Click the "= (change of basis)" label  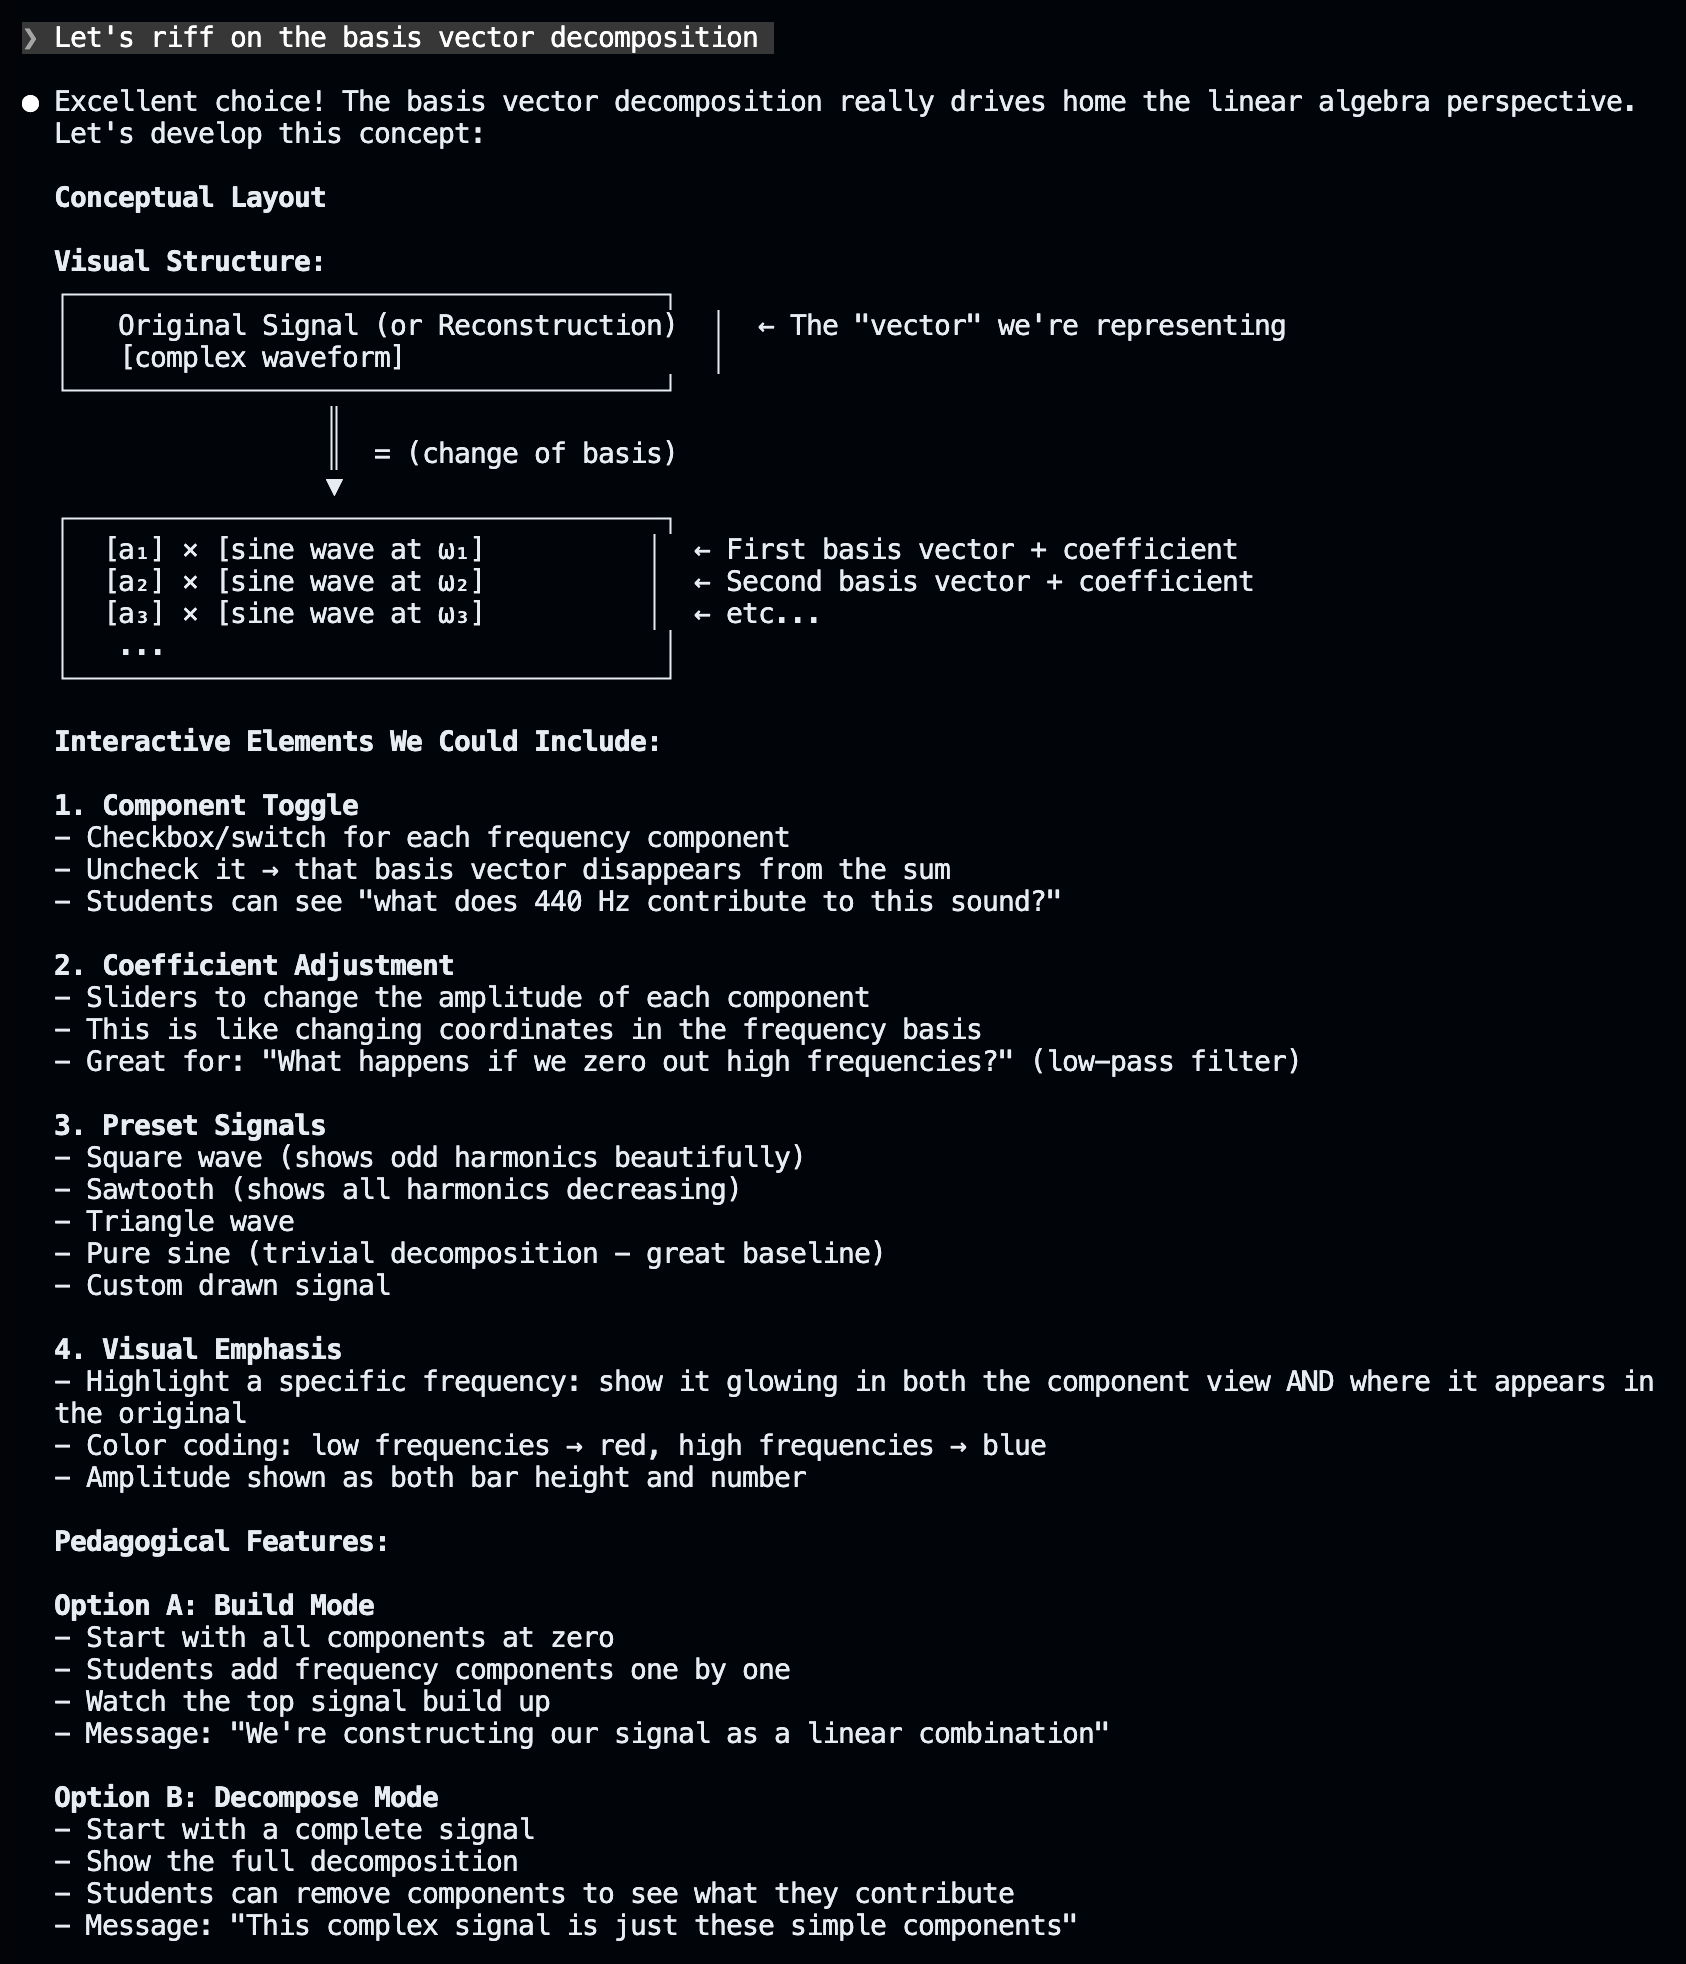tap(525, 454)
